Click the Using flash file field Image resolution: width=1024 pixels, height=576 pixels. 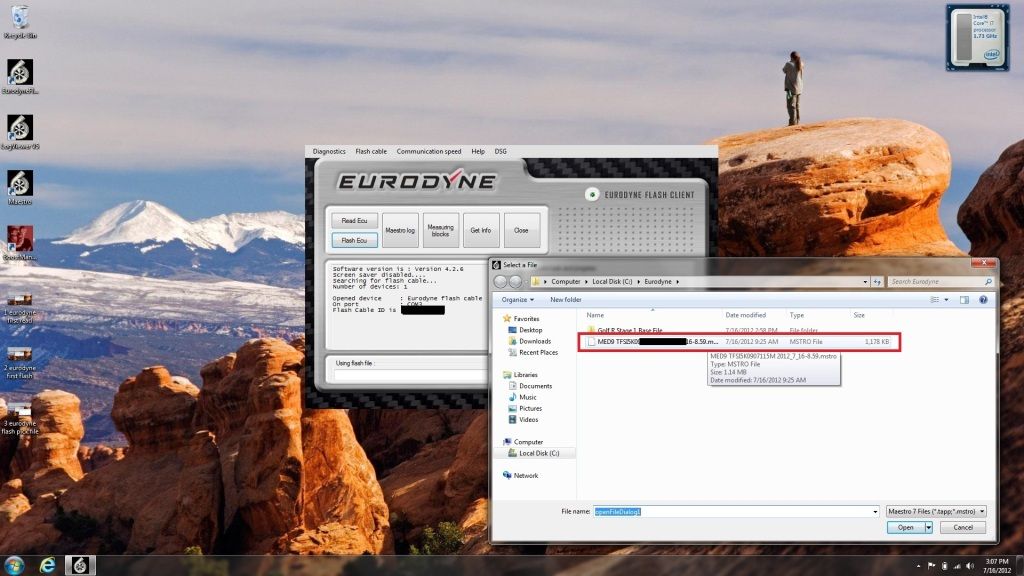point(410,375)
